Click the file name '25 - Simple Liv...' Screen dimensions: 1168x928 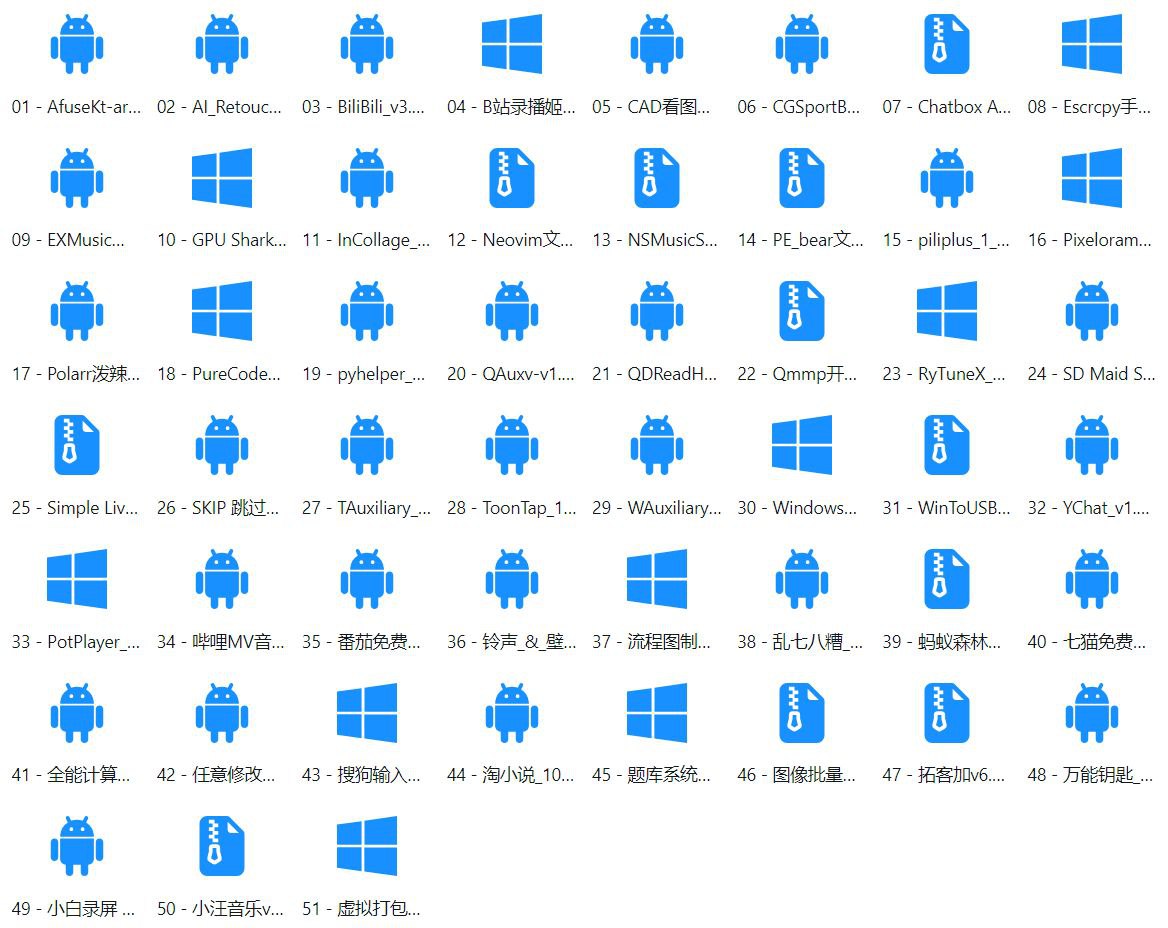click(x=75, y=508)
